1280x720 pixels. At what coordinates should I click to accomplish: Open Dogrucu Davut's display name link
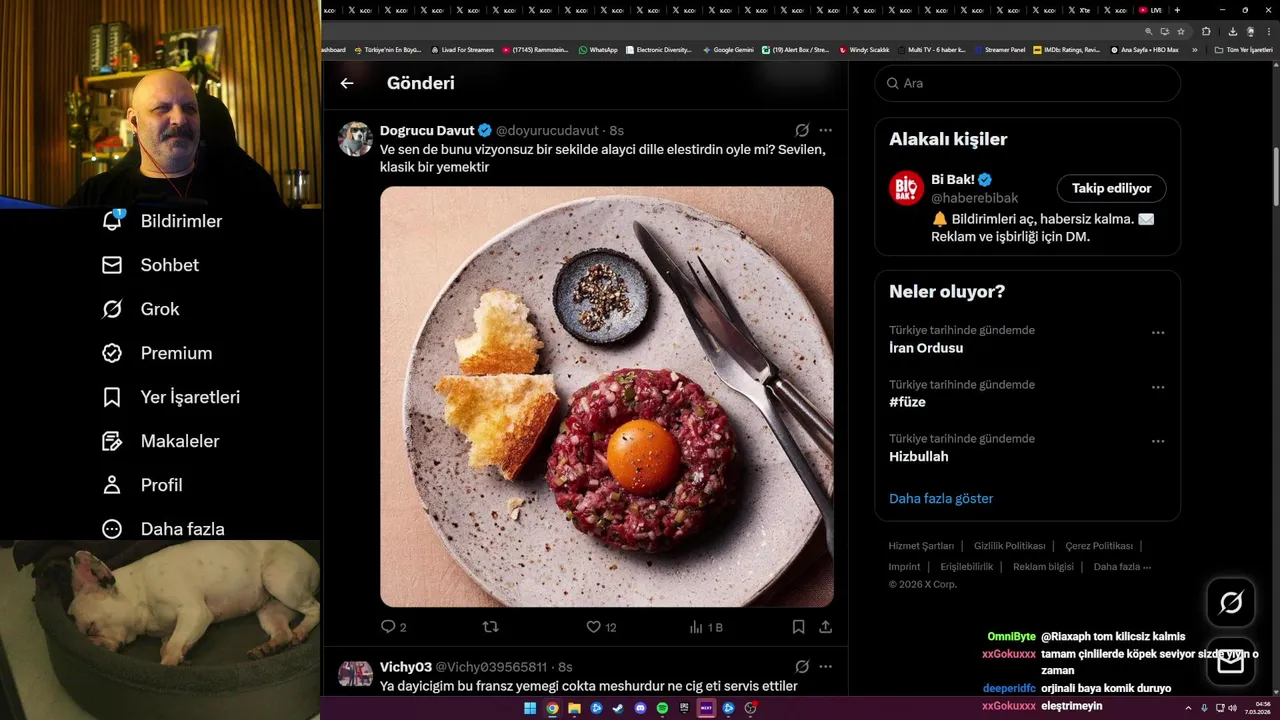pos(427,131)
